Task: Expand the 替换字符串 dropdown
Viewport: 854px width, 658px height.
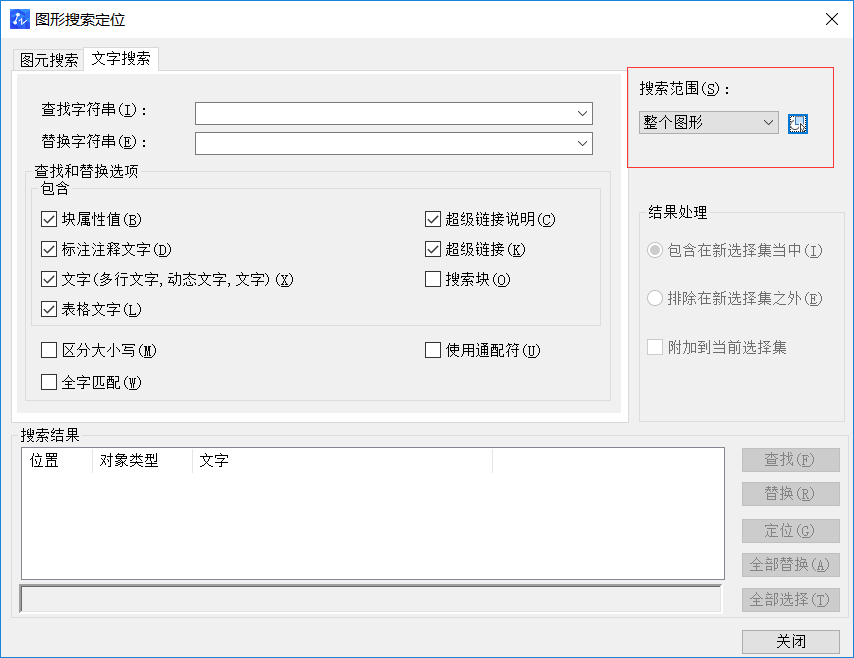Action: [x=581, y=143]
